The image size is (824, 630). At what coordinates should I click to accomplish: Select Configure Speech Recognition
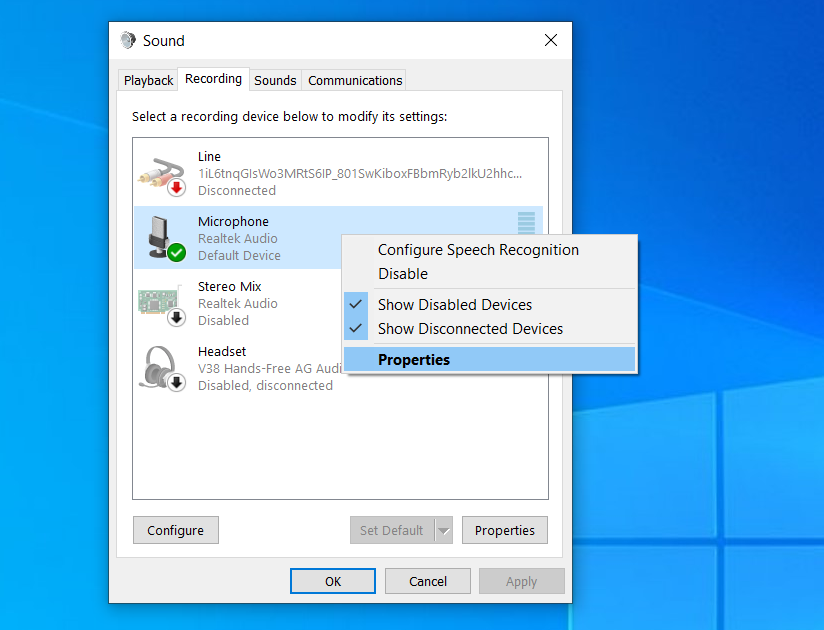(478, 249)
